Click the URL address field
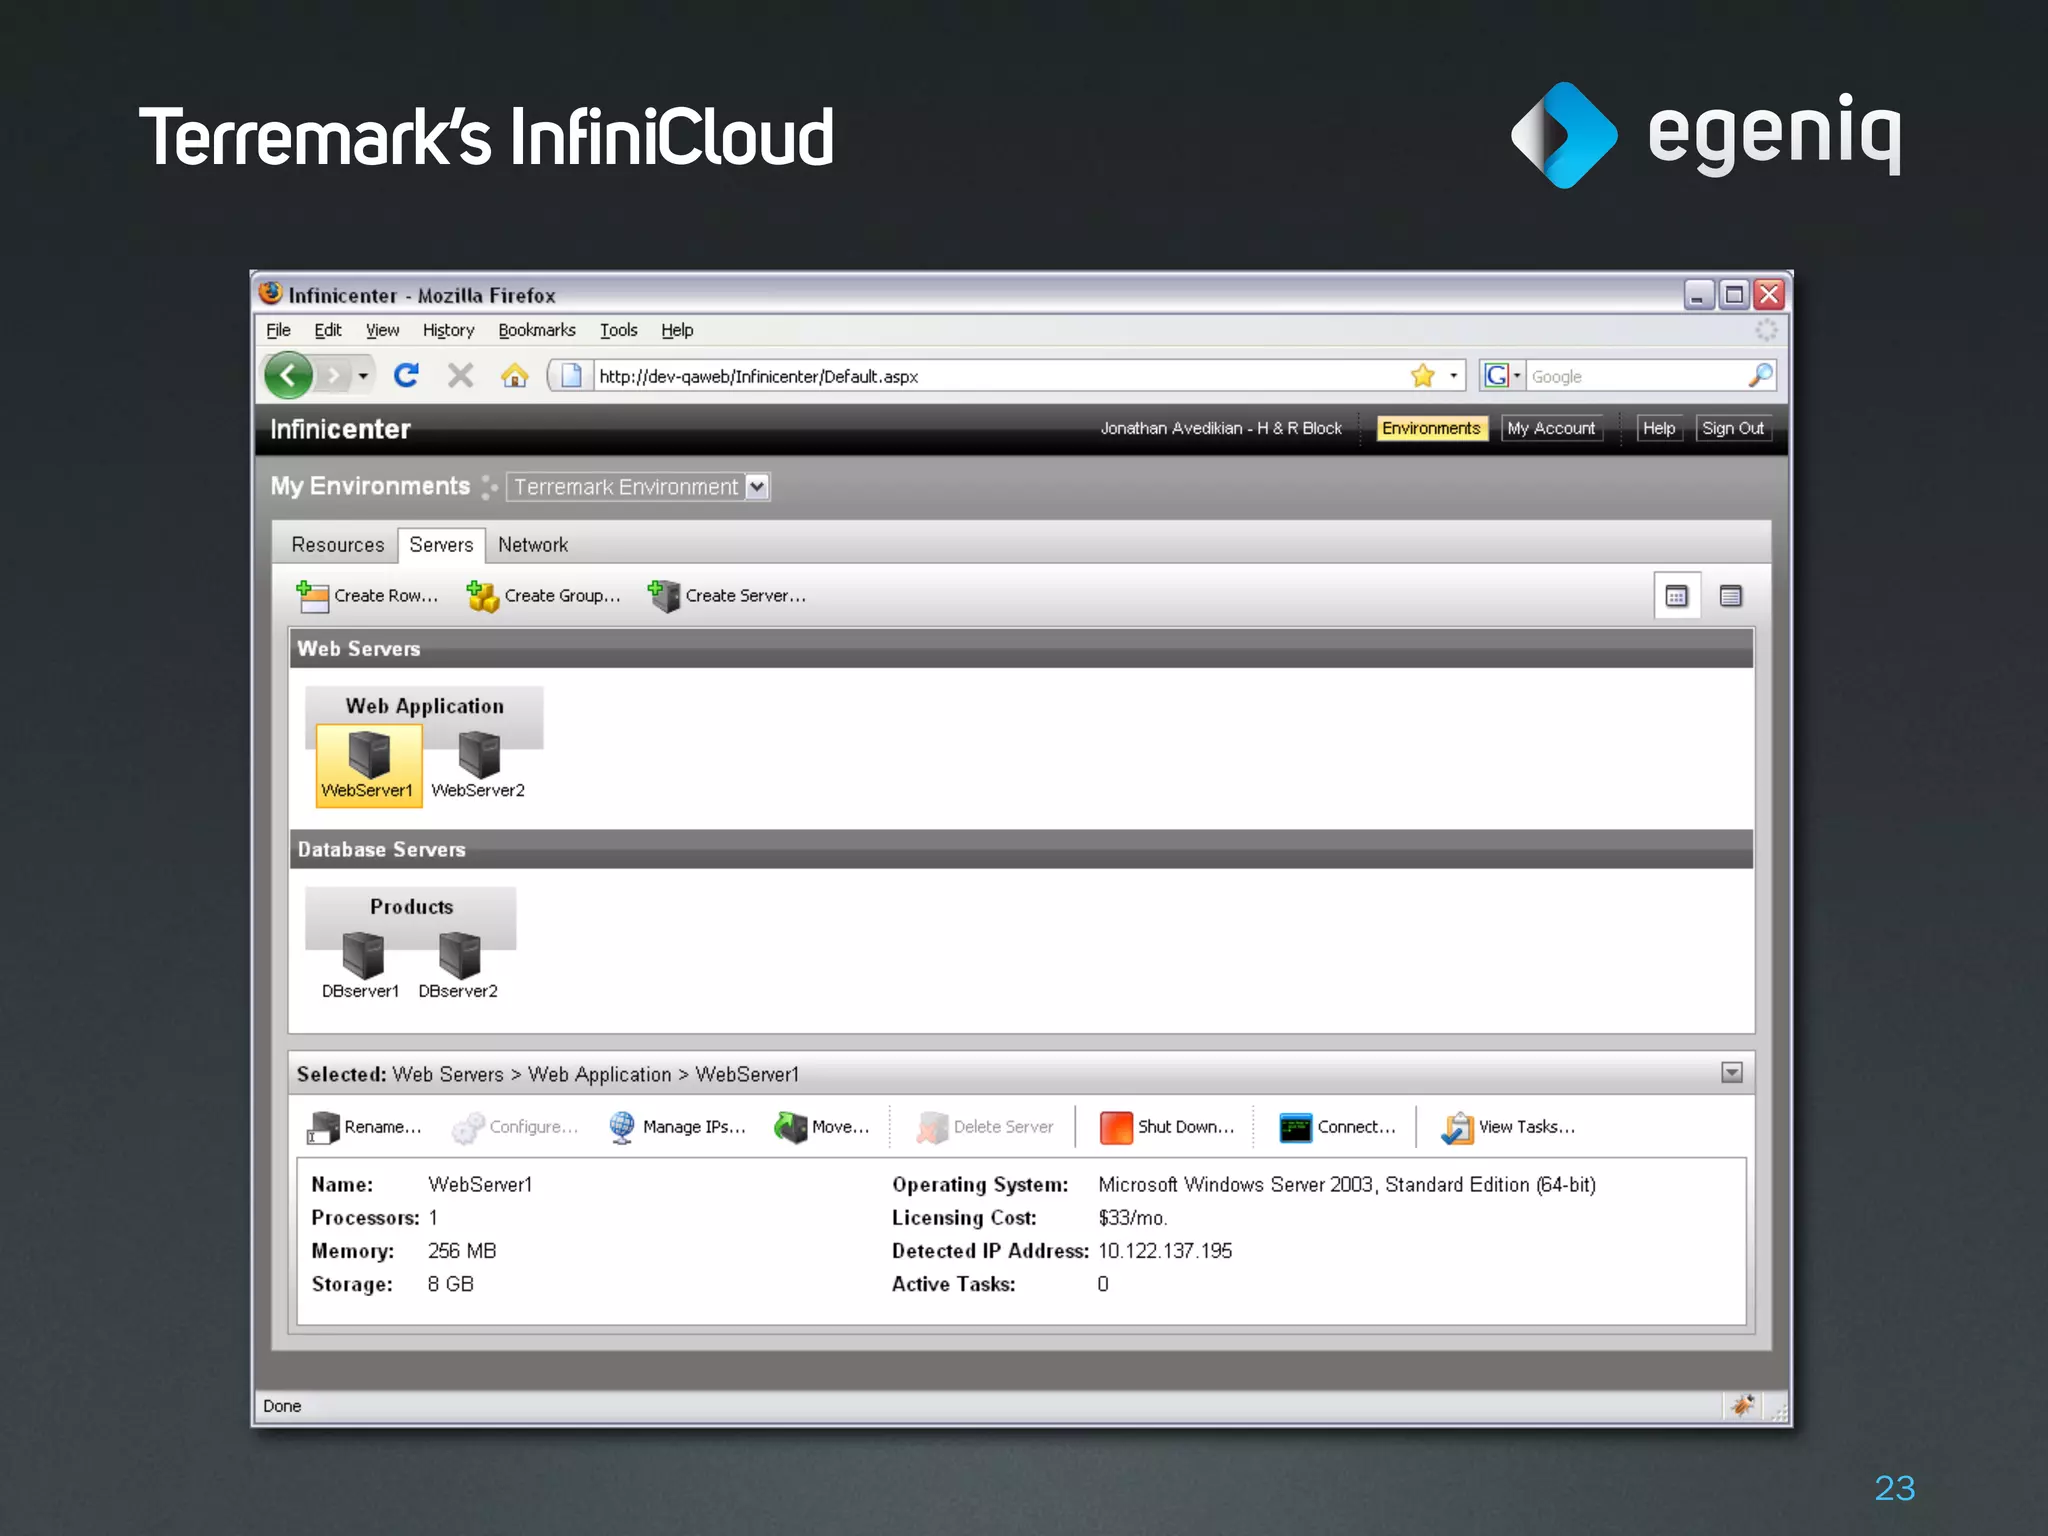The height and width of the screenshot is (1536, 2048). [x=1000, y=376]
